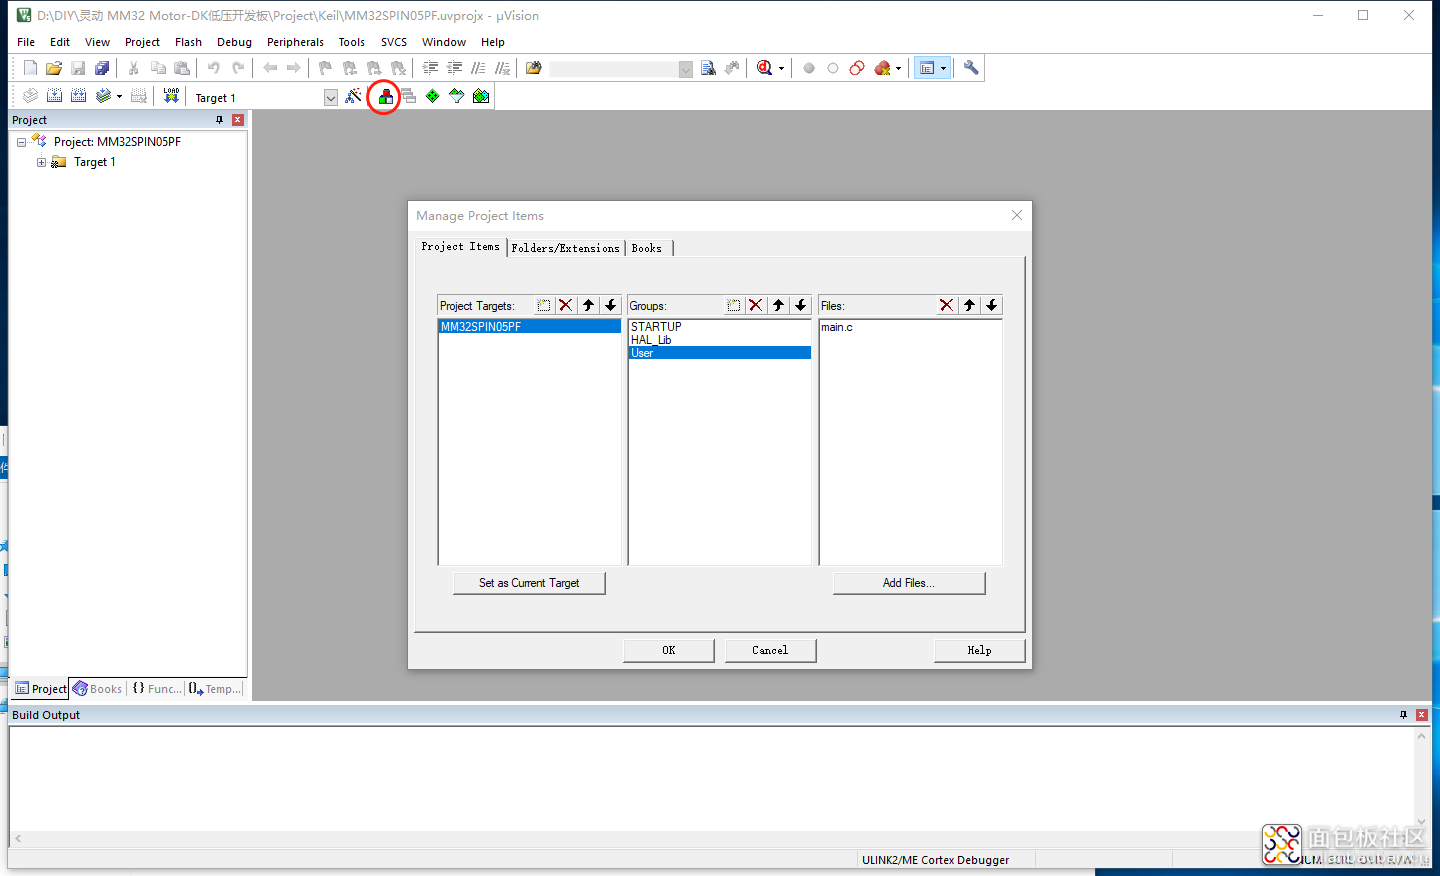The height and width of the screenshot is (876, 1440).
Task: Click the Cancel button
Action: [770, 650]
